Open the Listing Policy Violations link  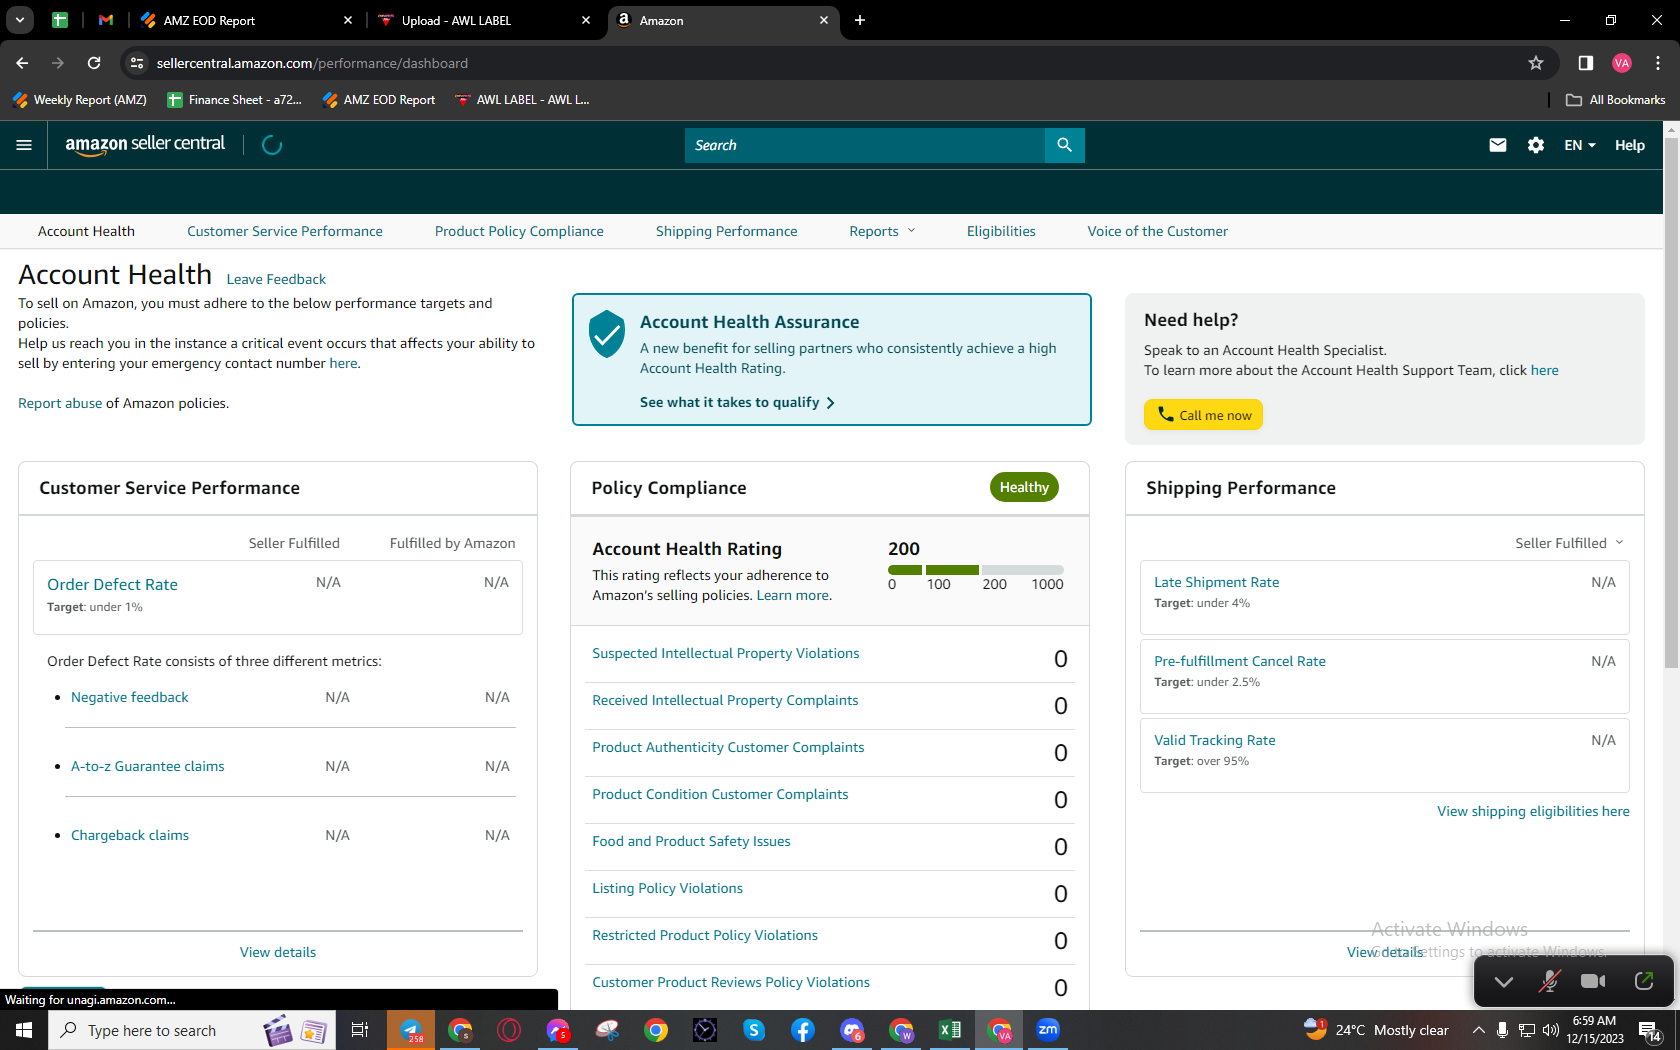[667, 888]
